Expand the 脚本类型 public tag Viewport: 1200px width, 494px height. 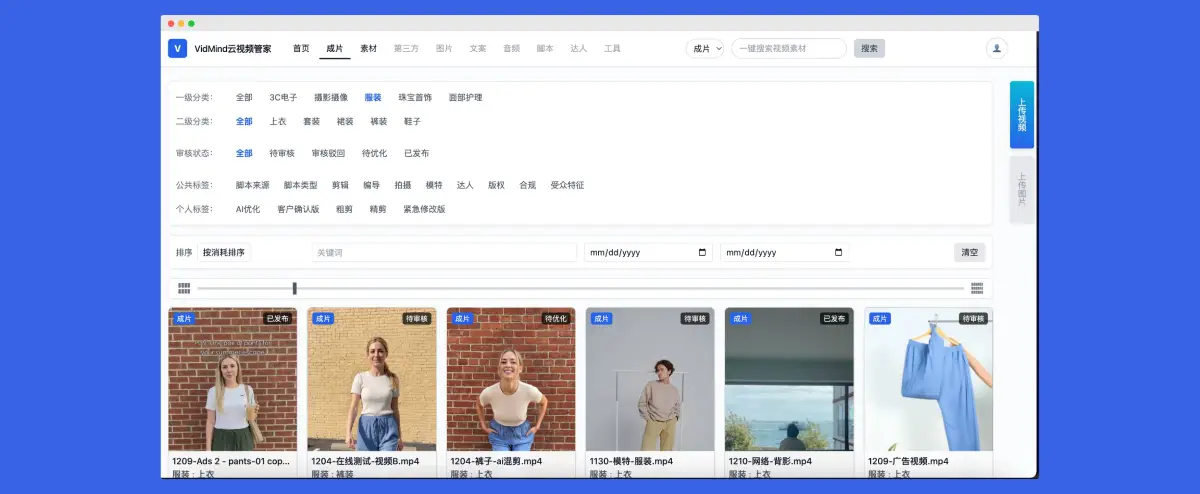[x=301, y=185]
